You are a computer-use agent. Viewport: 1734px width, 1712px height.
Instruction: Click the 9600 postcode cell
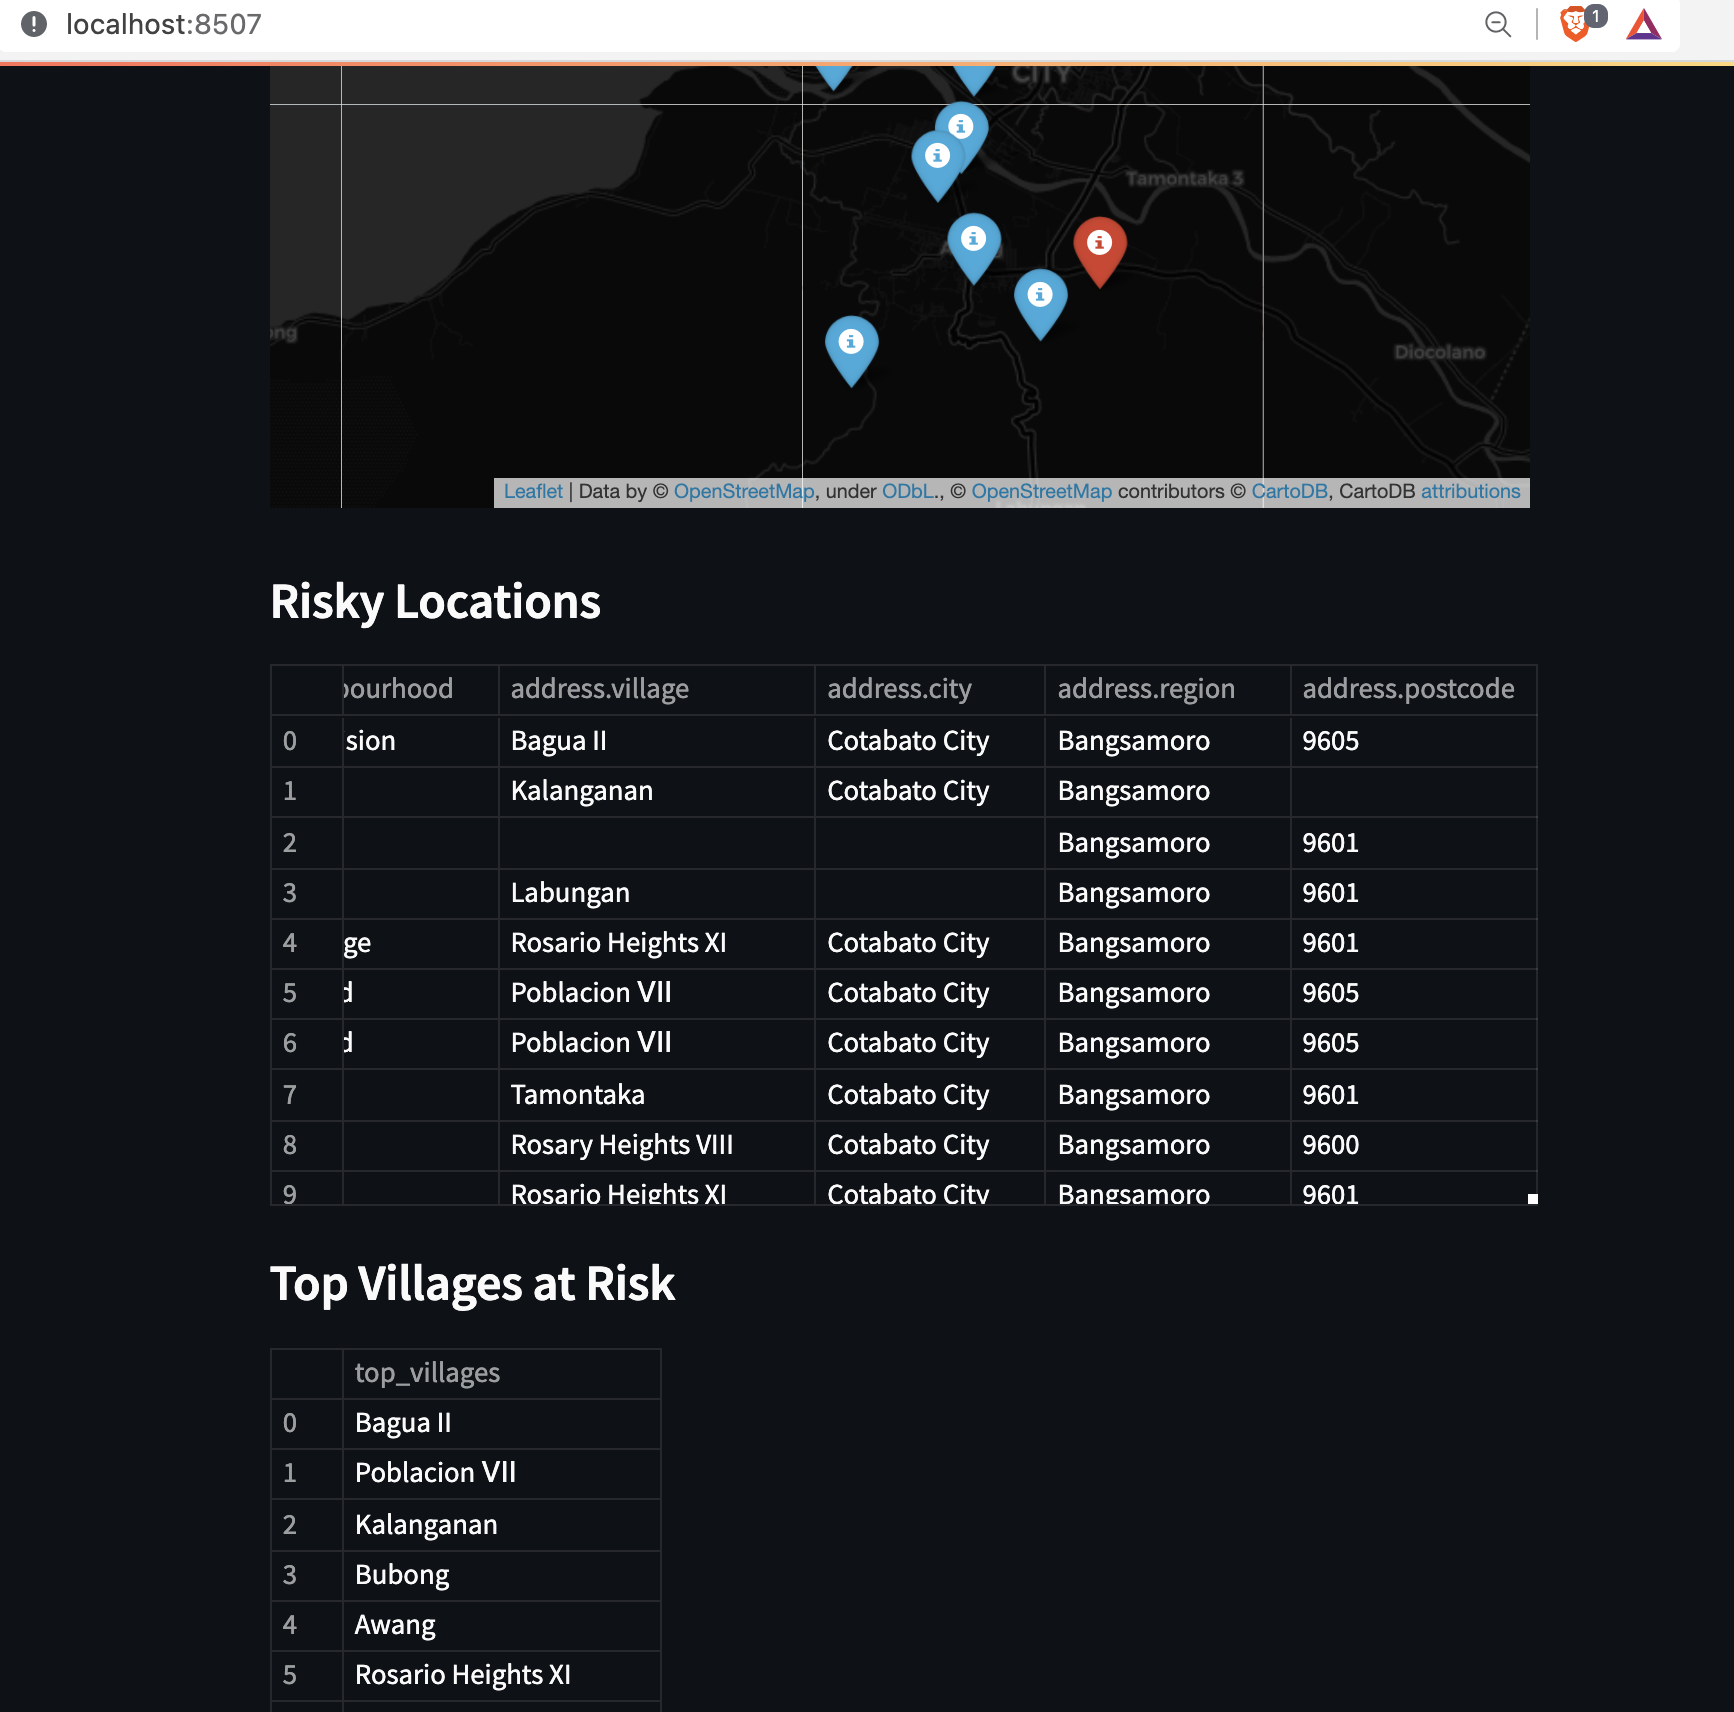click(x=1413, y=1146)
